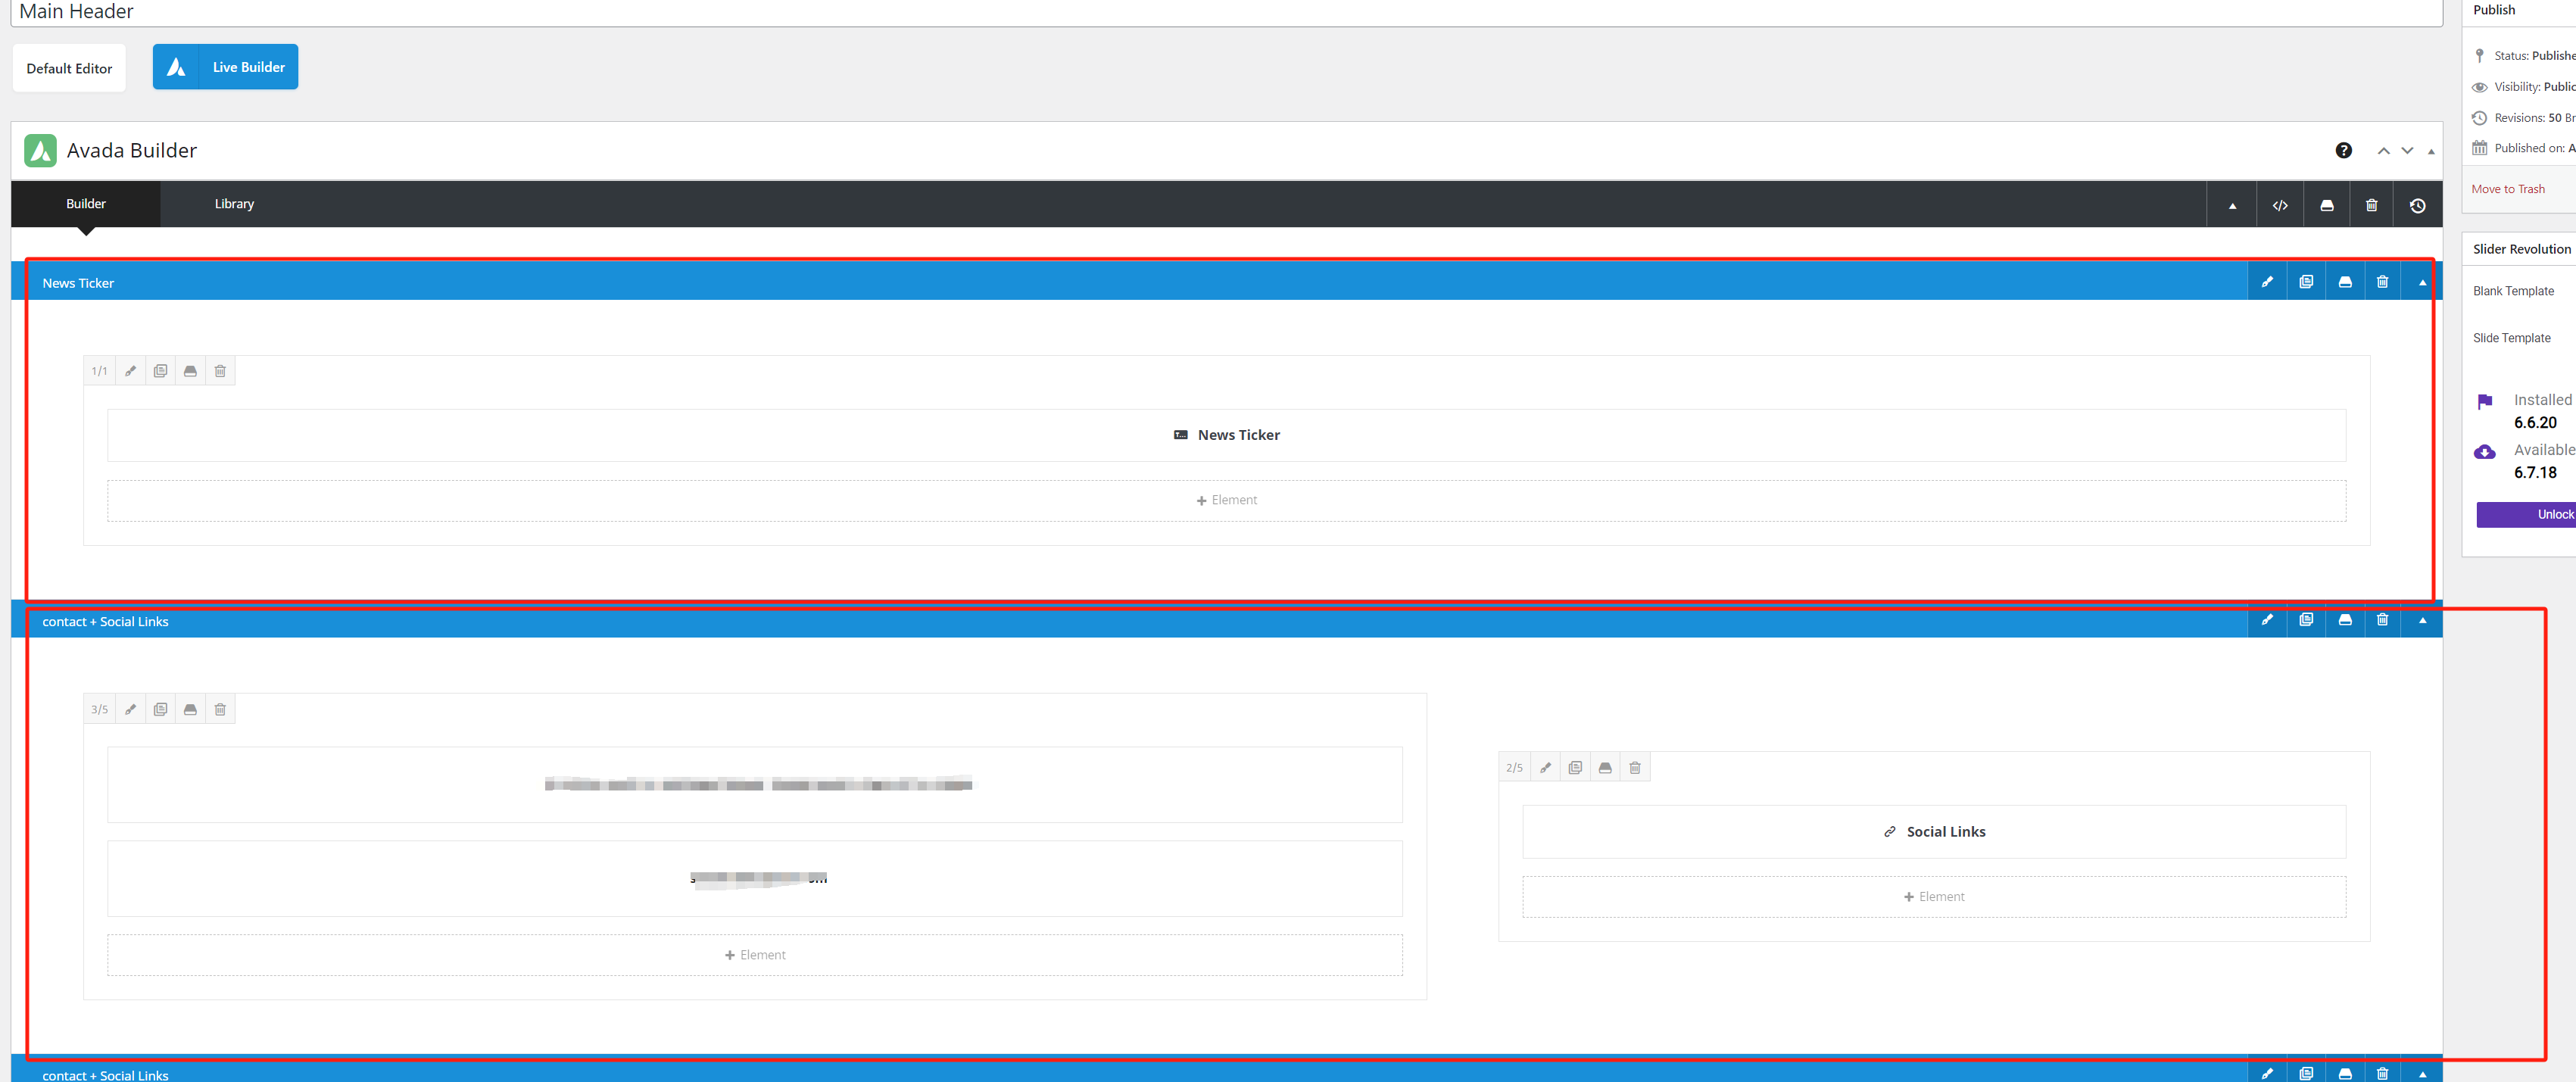Change the 2/5 column size
Image resolution: width=2576 pixels, height=1082 pixels.
pos(1514,768)
